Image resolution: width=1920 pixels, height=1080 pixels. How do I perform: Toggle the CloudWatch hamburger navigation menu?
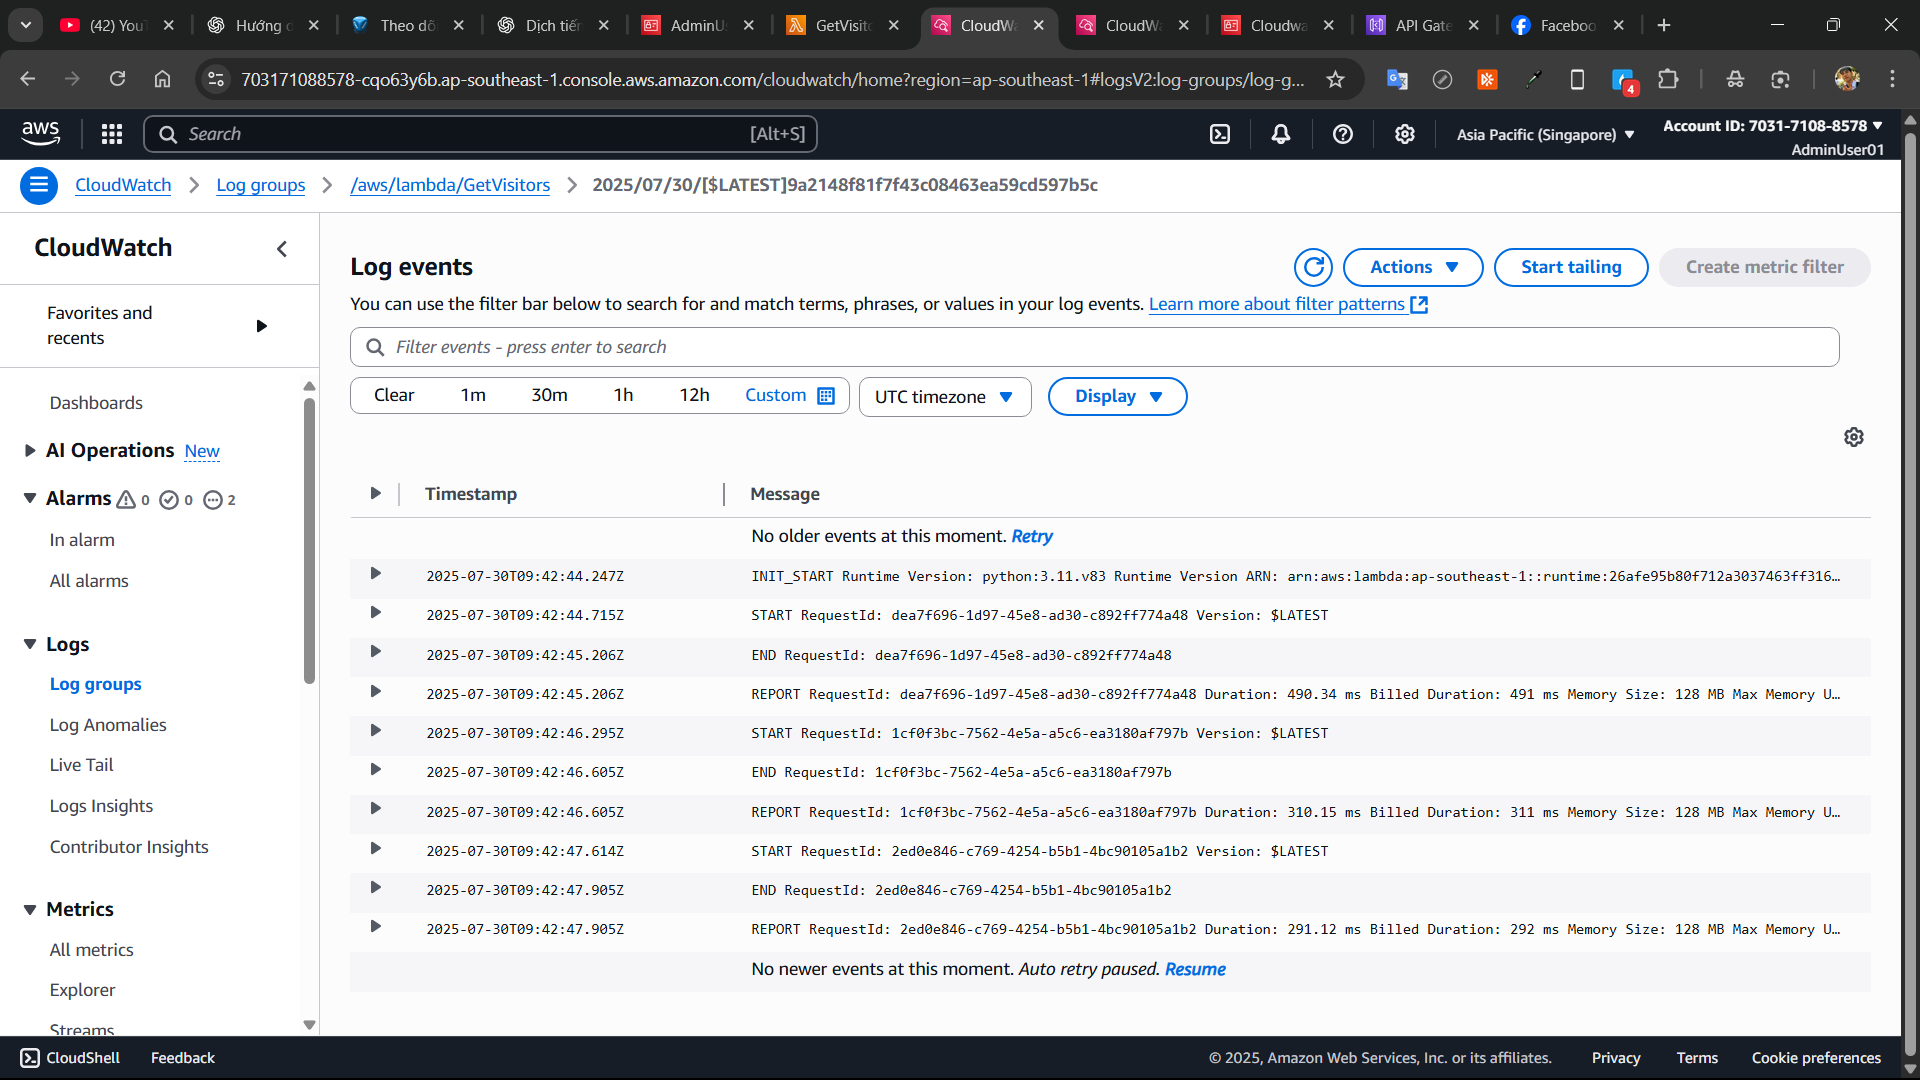point(39,185)
